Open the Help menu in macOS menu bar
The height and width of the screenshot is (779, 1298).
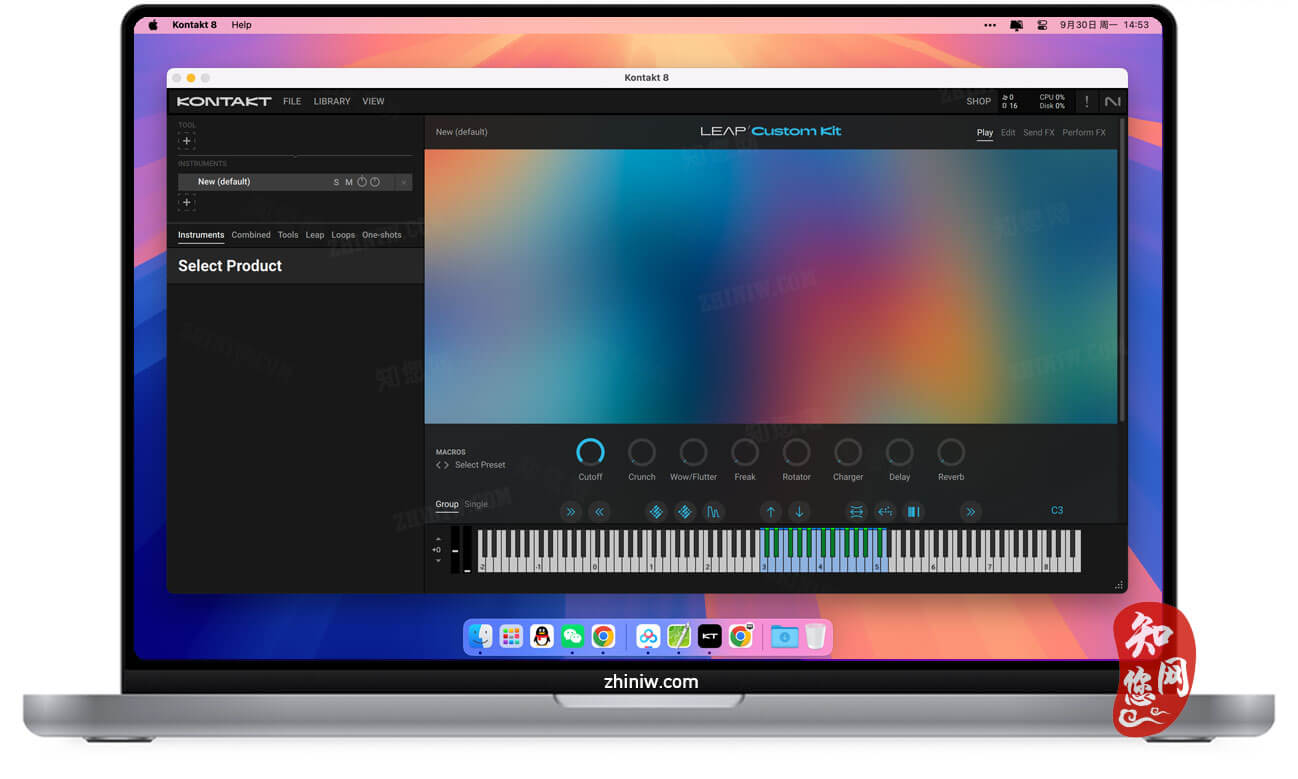(x=242, y=25)
